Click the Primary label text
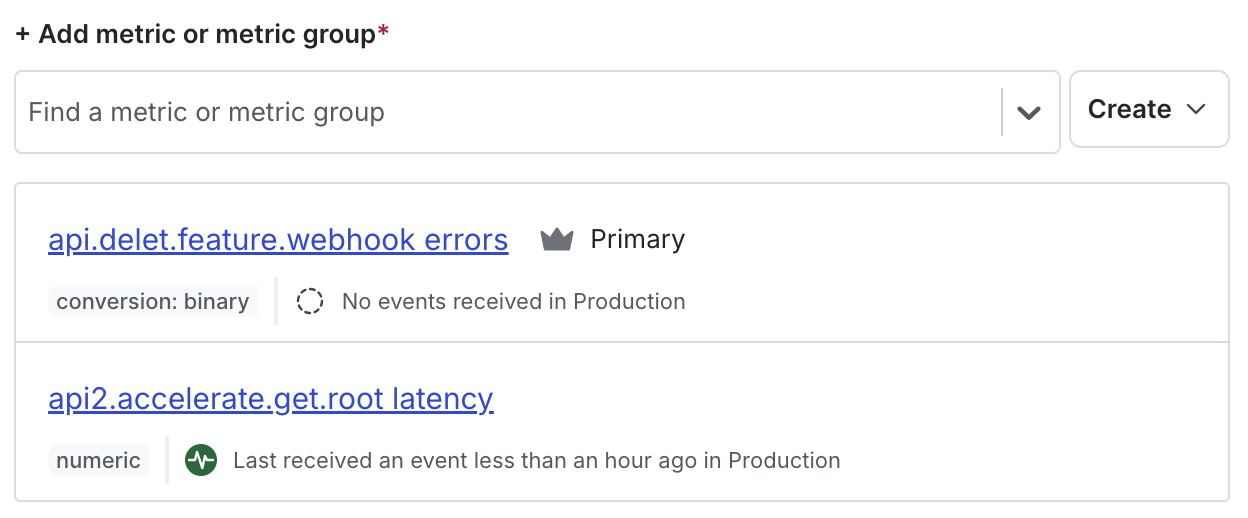This screenshot has height=518, width=1248. pos(637,240)
